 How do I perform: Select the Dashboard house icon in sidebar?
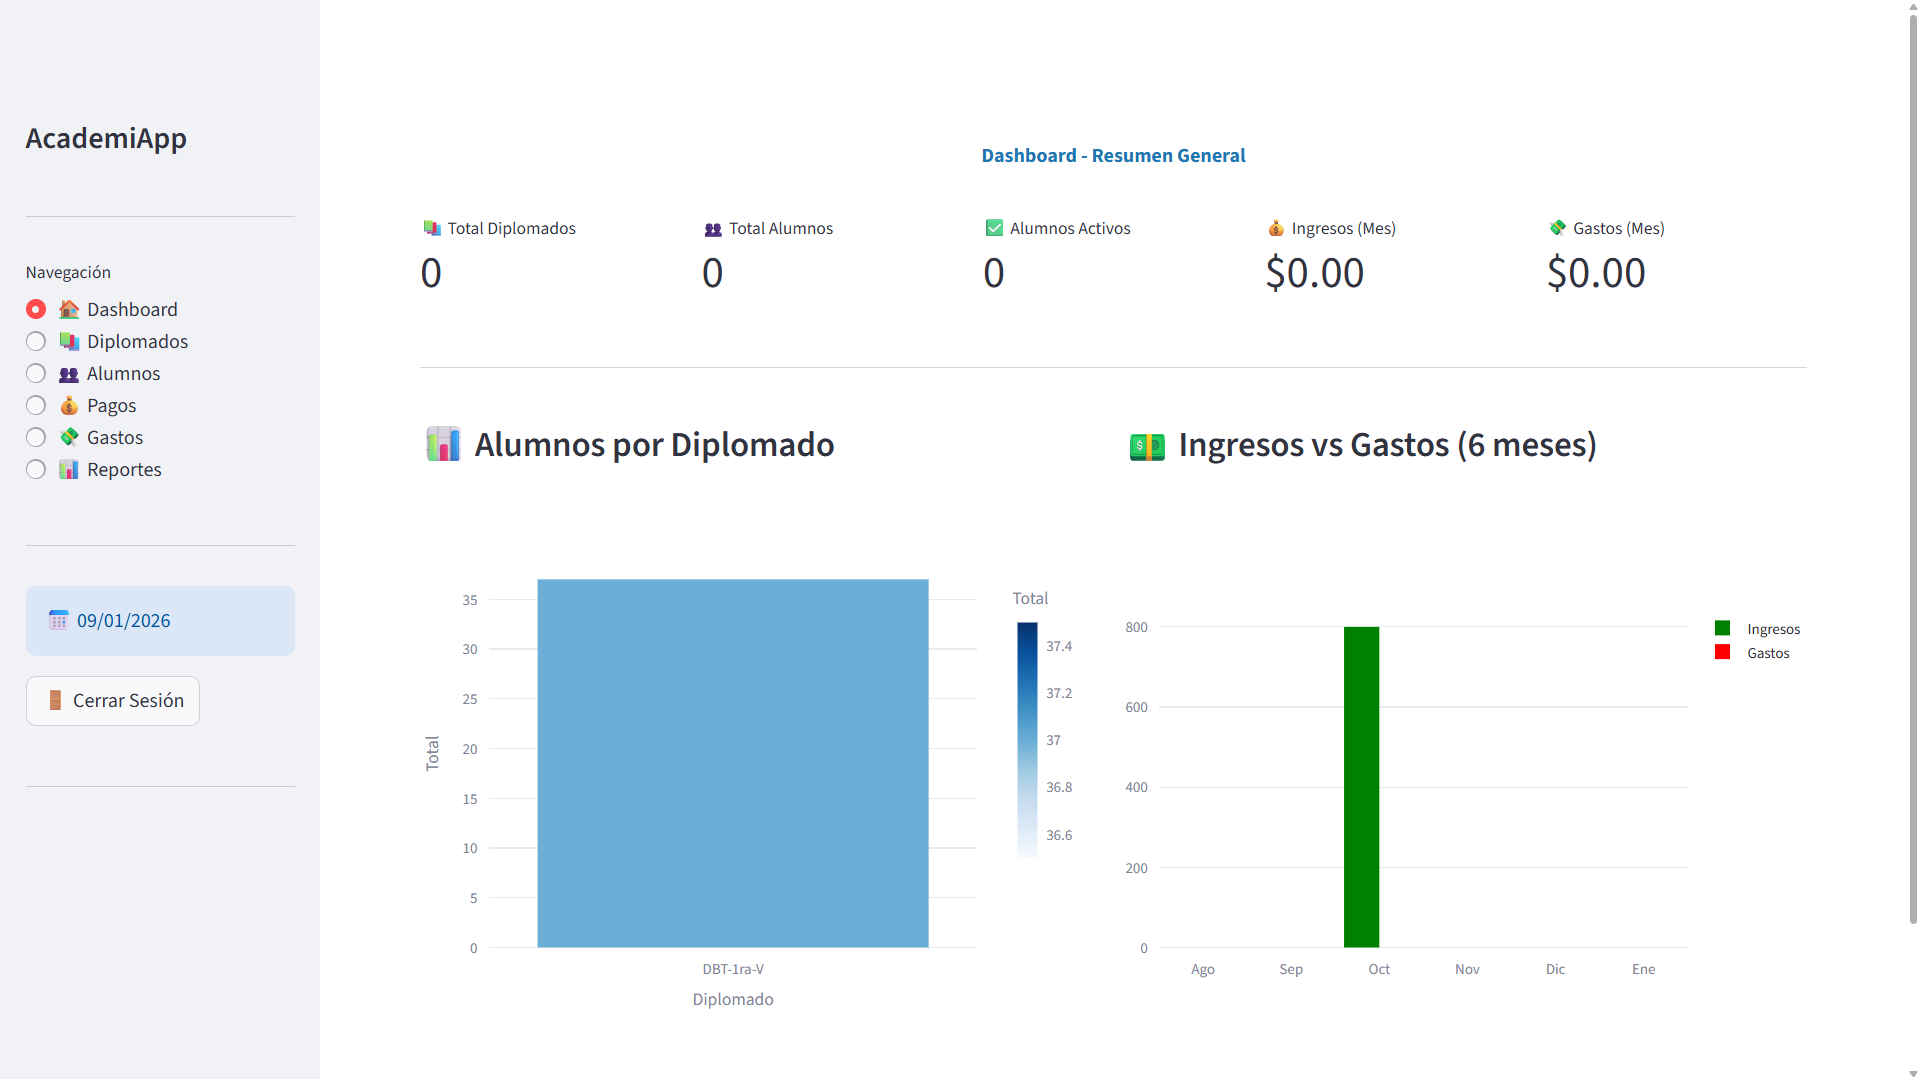(68, 309)
